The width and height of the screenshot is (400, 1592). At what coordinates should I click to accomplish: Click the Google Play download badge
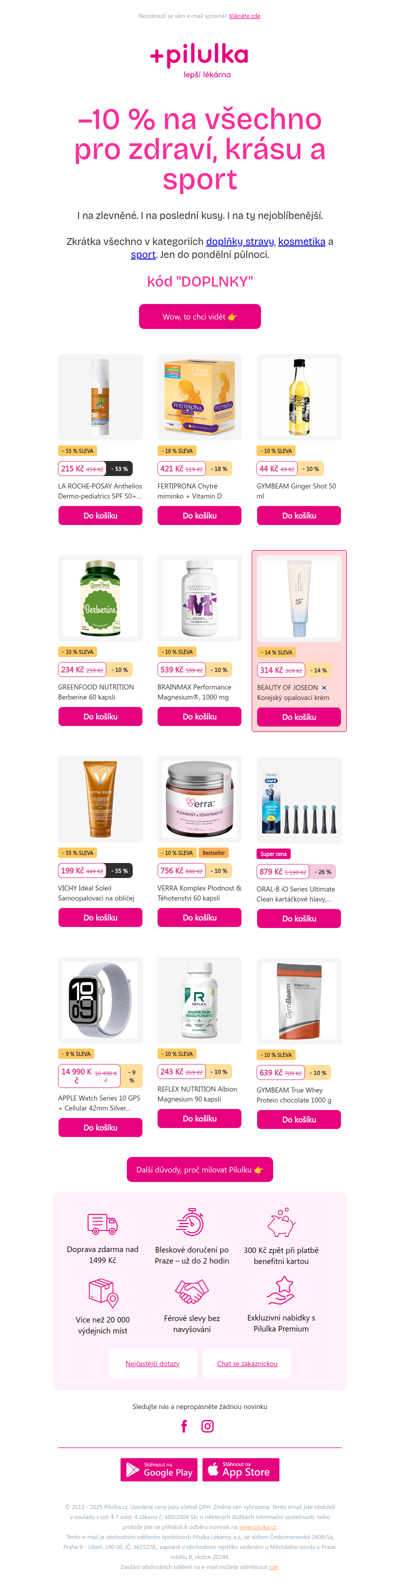(x=159, y=1469)
